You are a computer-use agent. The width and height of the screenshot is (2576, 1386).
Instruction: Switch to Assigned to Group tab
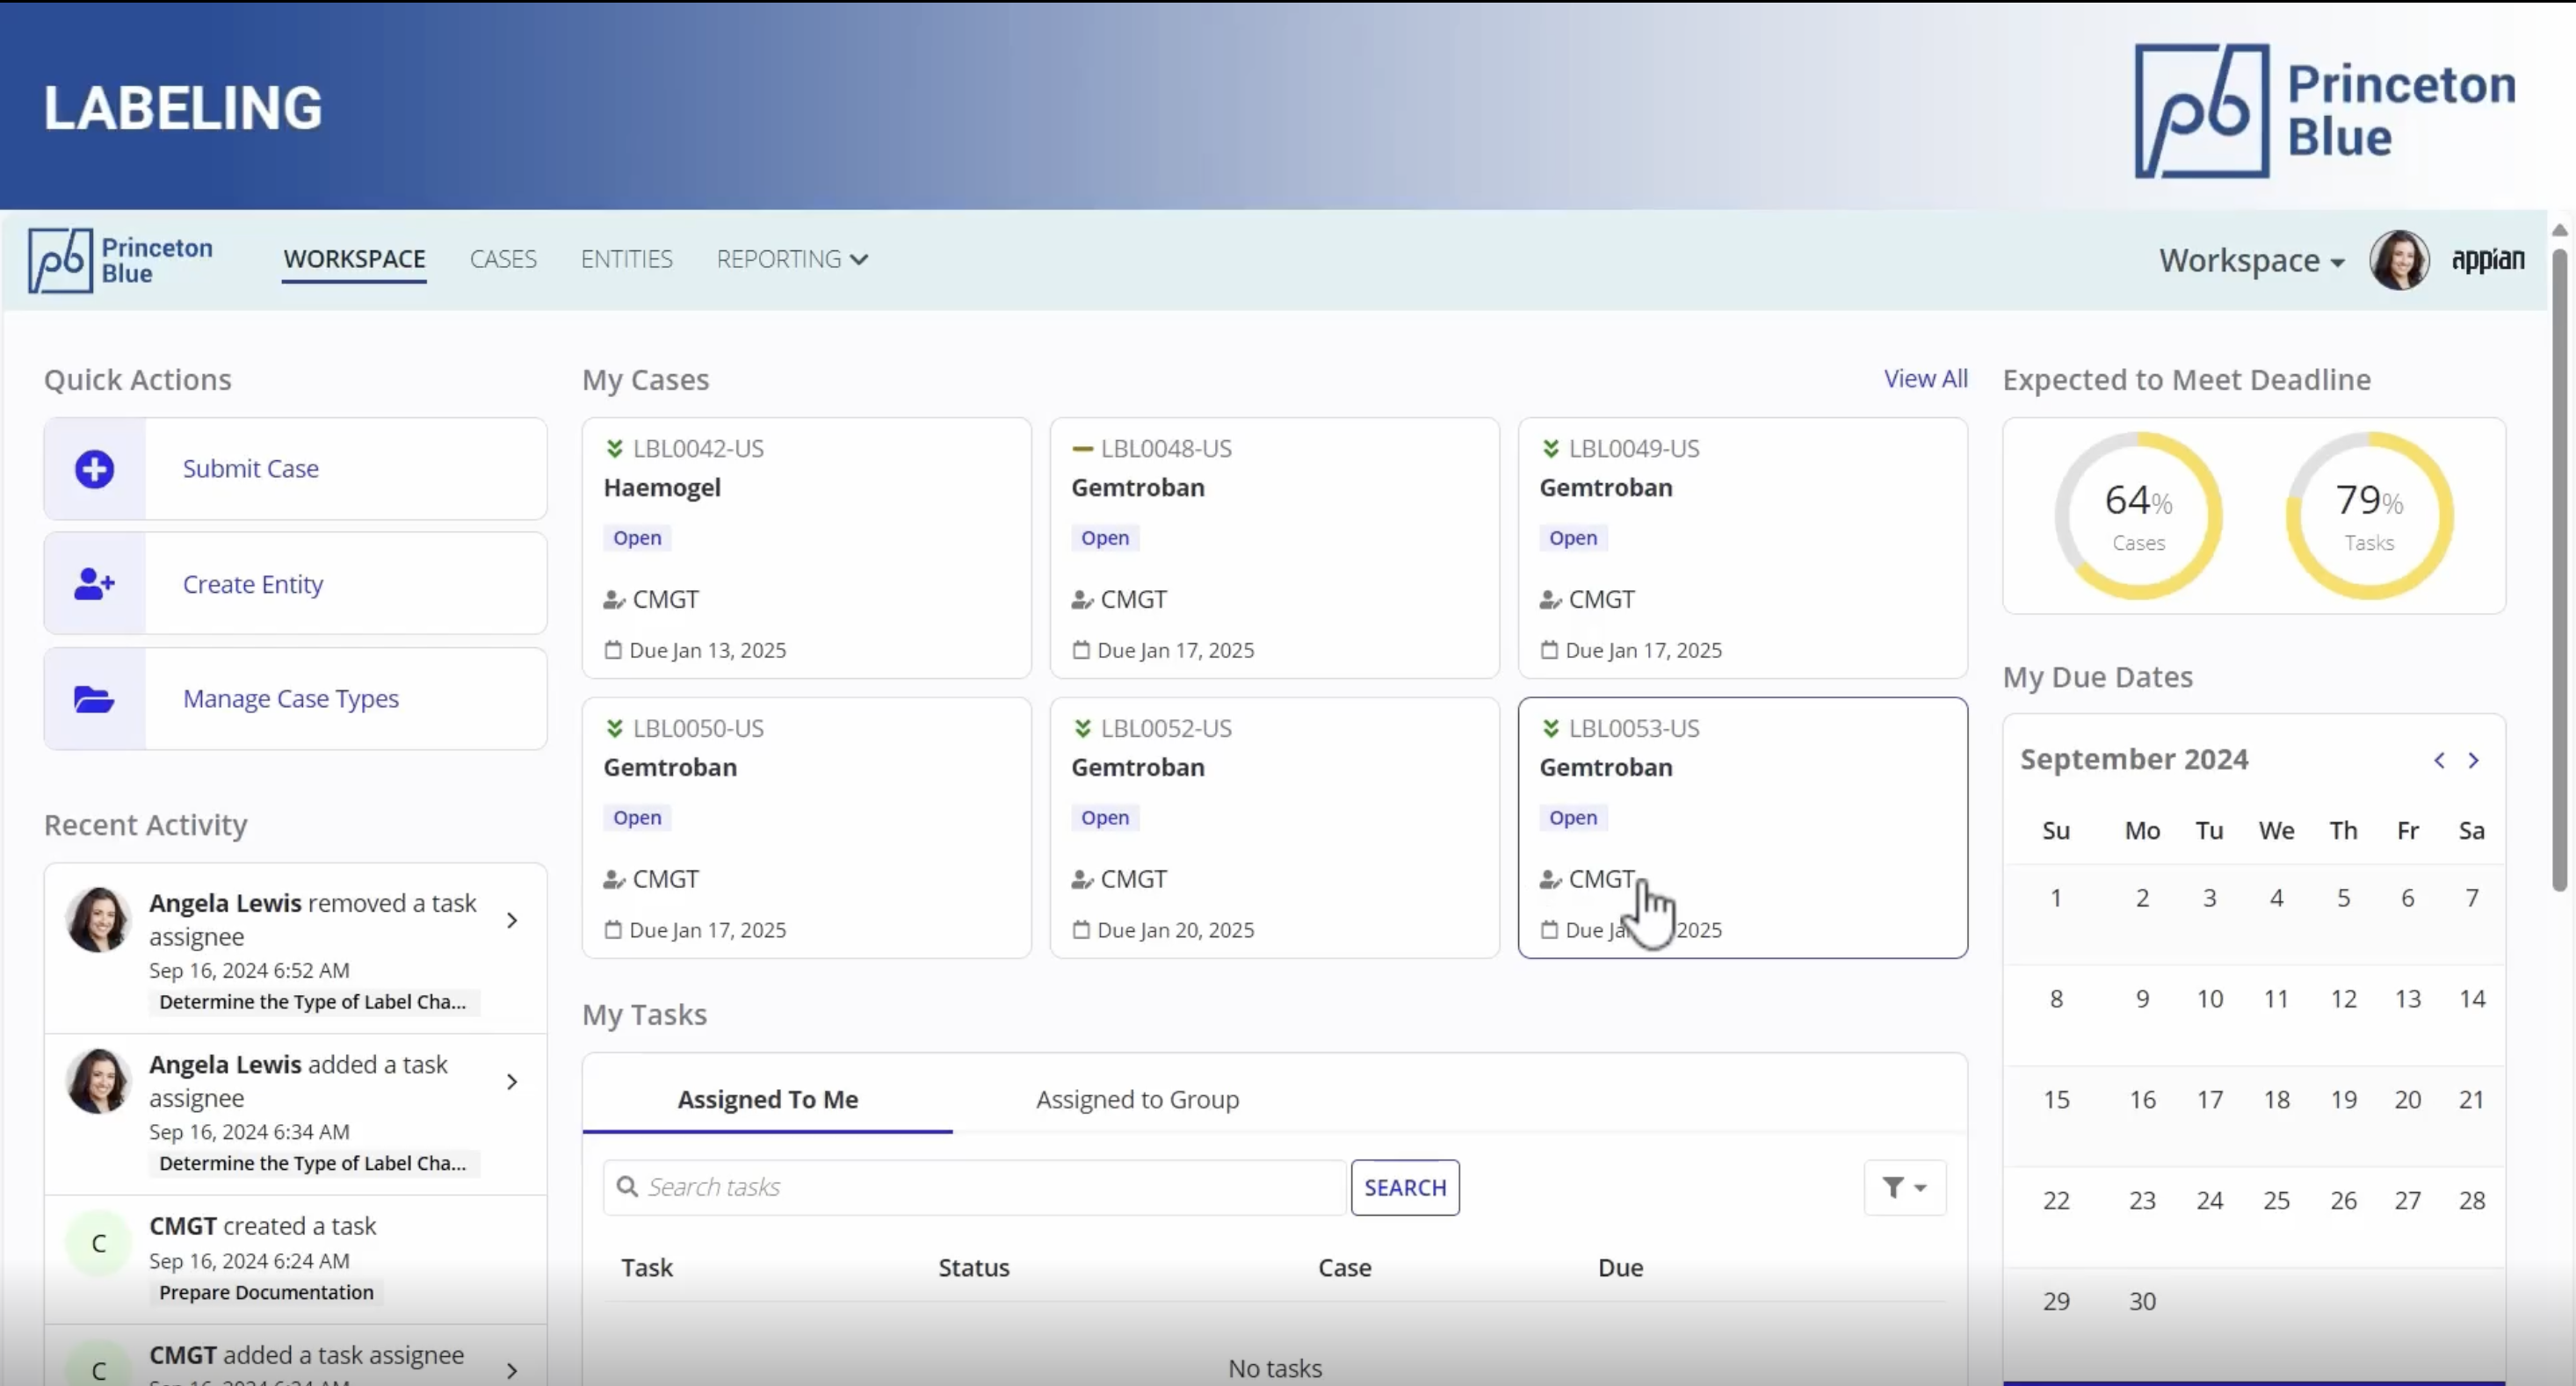[1137, 1099]
